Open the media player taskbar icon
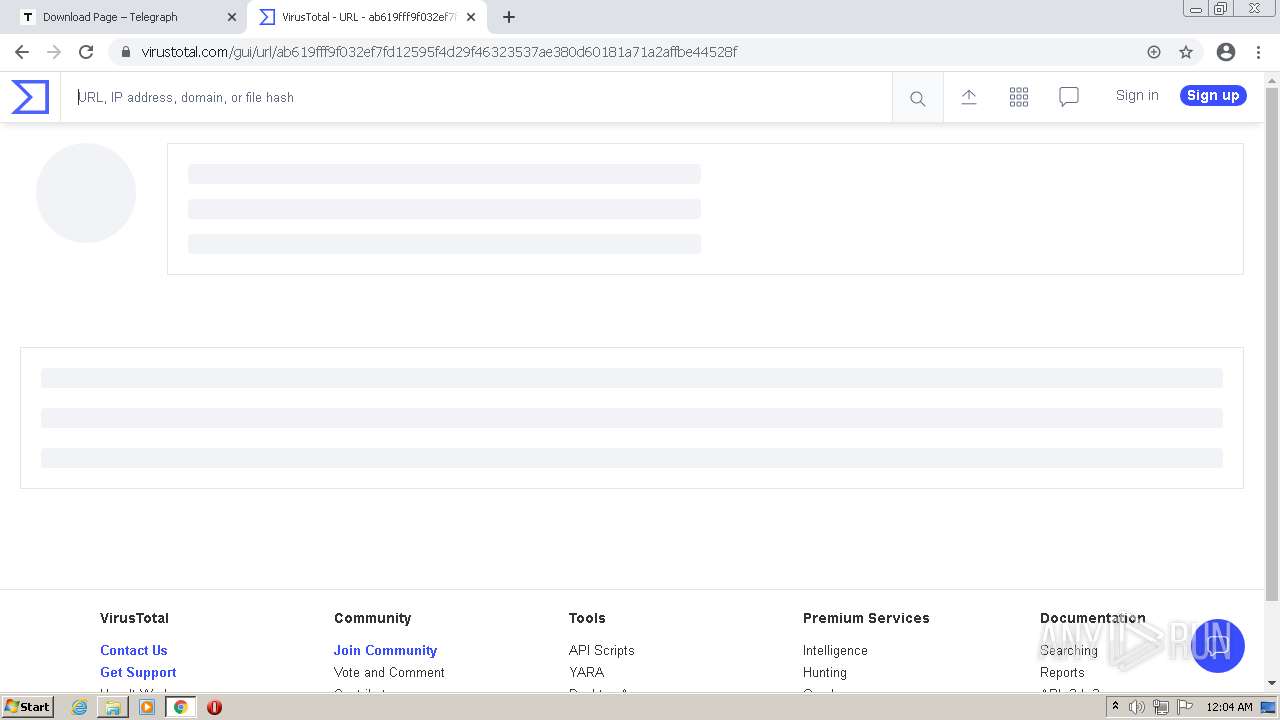This screenshot has width=1280, height=720. pyautogui.click(x=147, y=707)
